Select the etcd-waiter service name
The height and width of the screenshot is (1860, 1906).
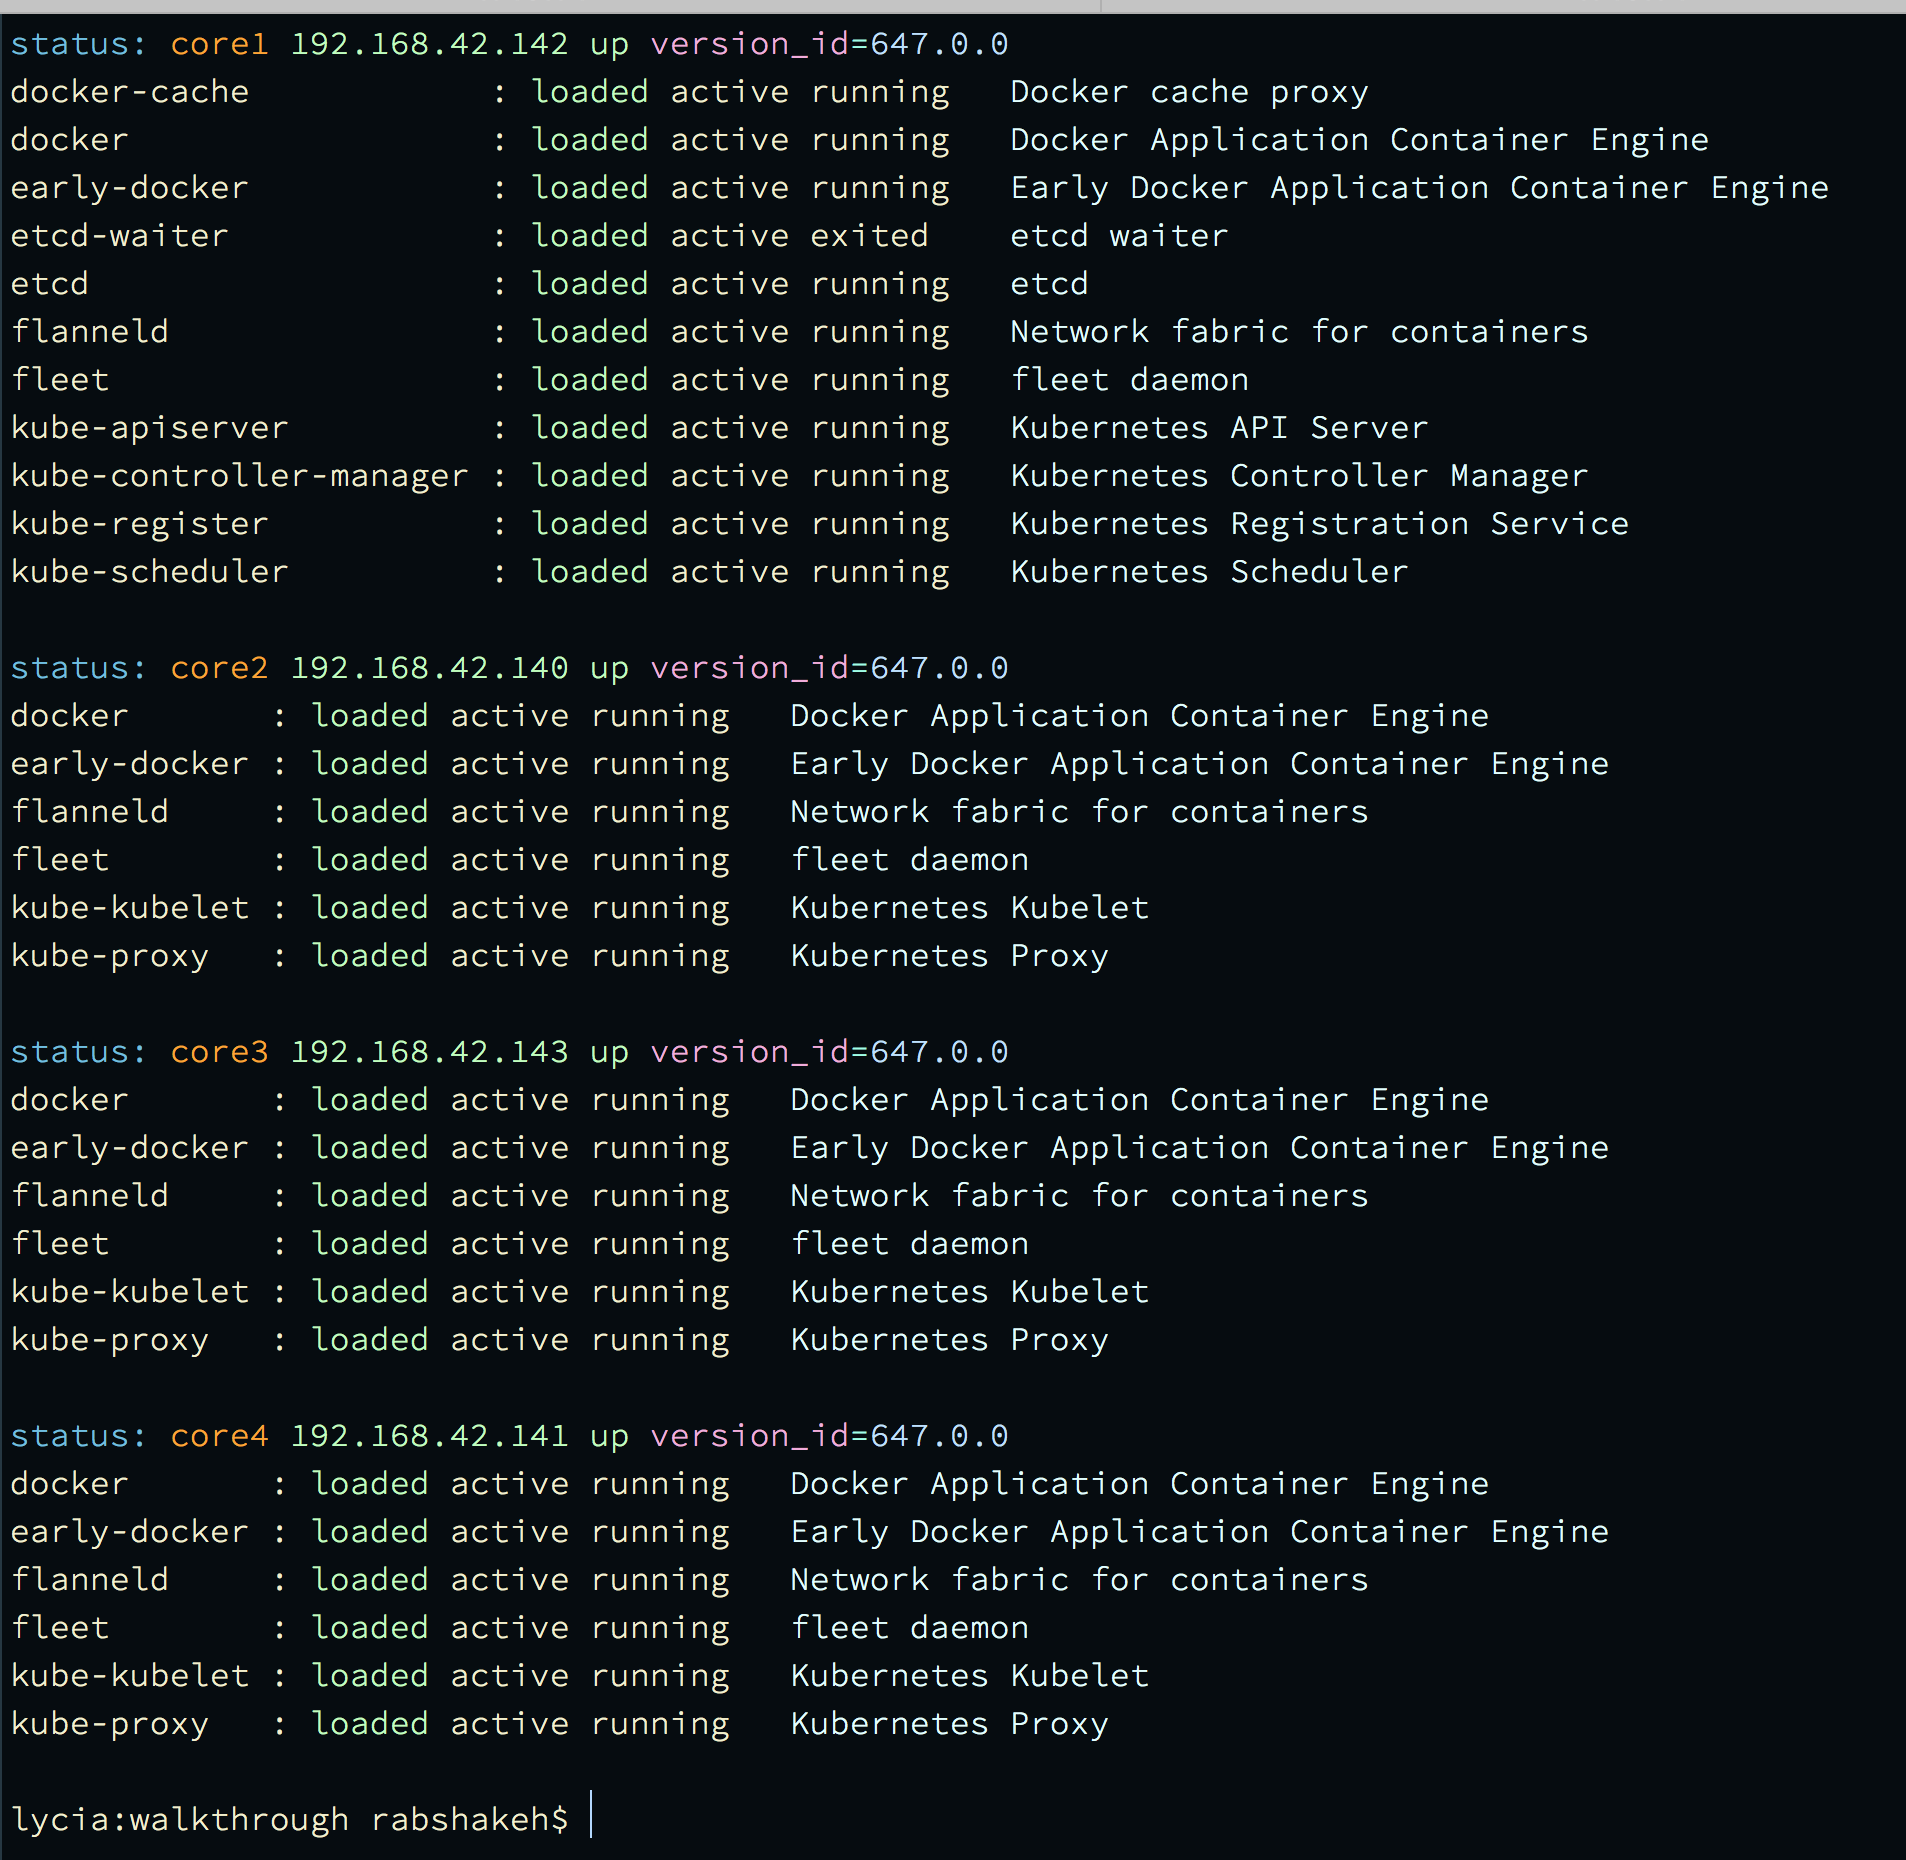point(120,236)
